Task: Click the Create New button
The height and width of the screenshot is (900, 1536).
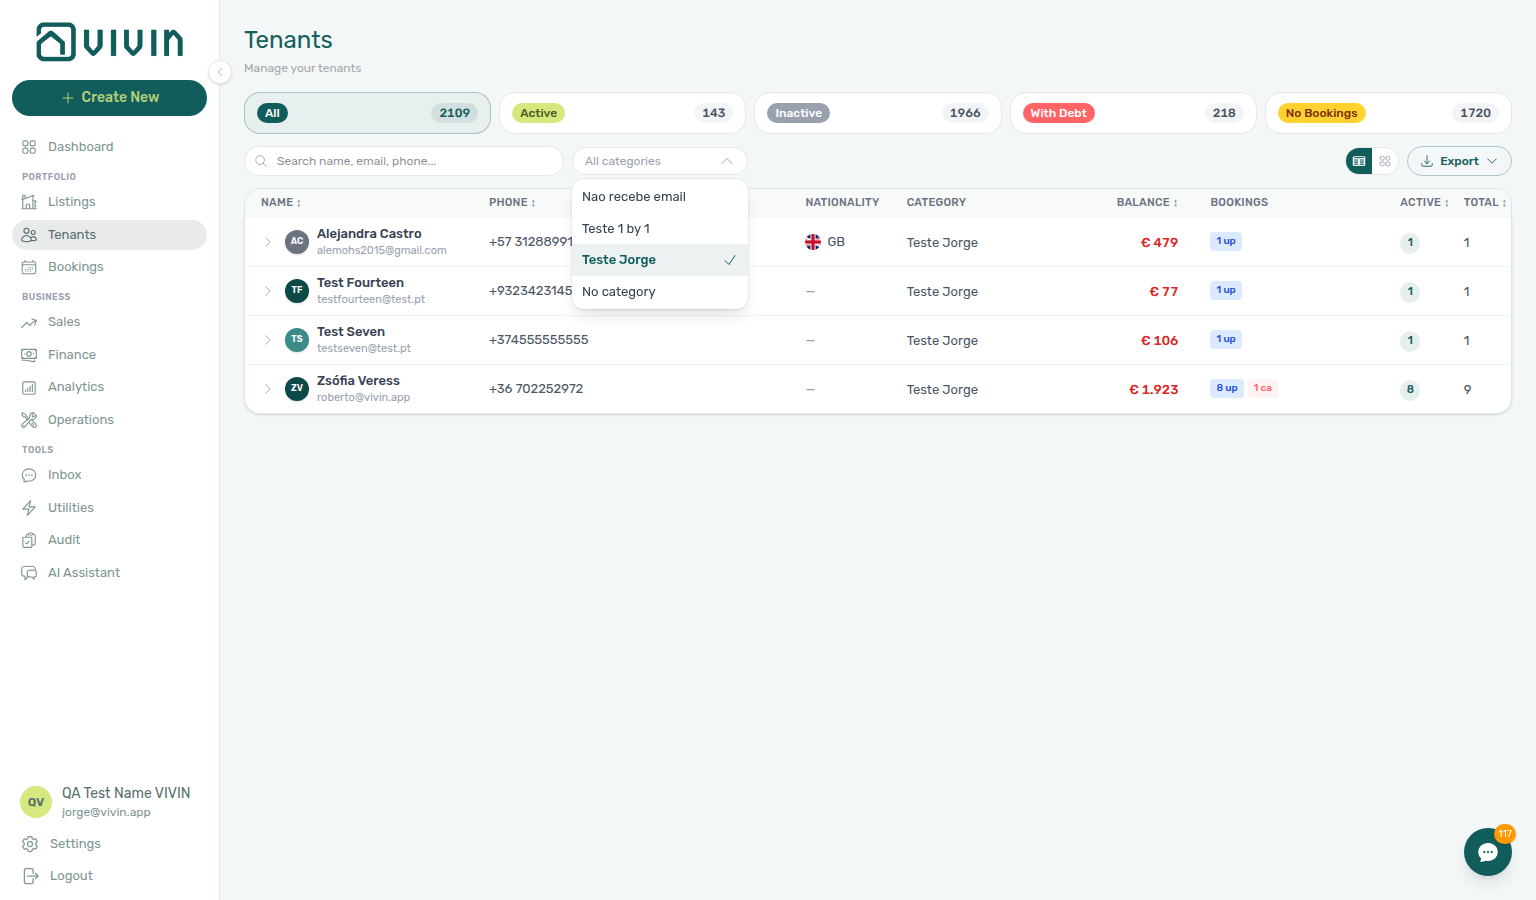Action: click(x=109, y=98)
